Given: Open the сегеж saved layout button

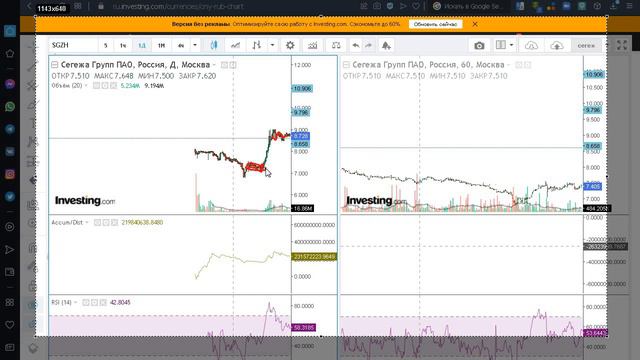Looking at the screenshot, I should coord(586,45).
